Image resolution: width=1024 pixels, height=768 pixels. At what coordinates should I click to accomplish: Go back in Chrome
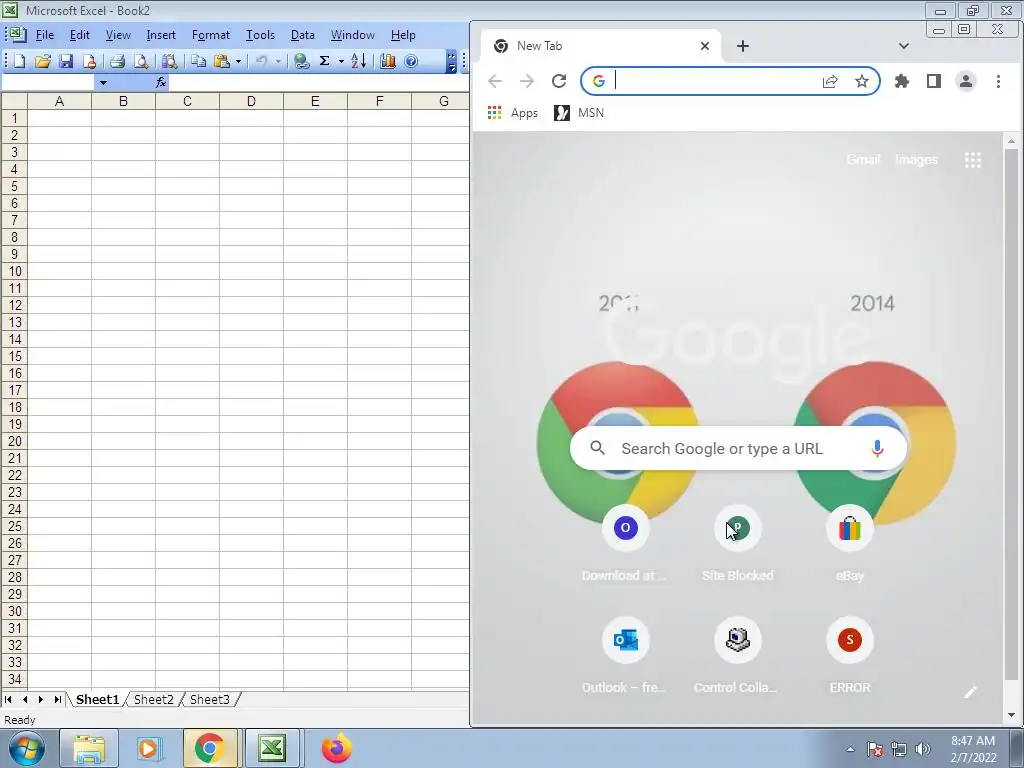[495, 81]
